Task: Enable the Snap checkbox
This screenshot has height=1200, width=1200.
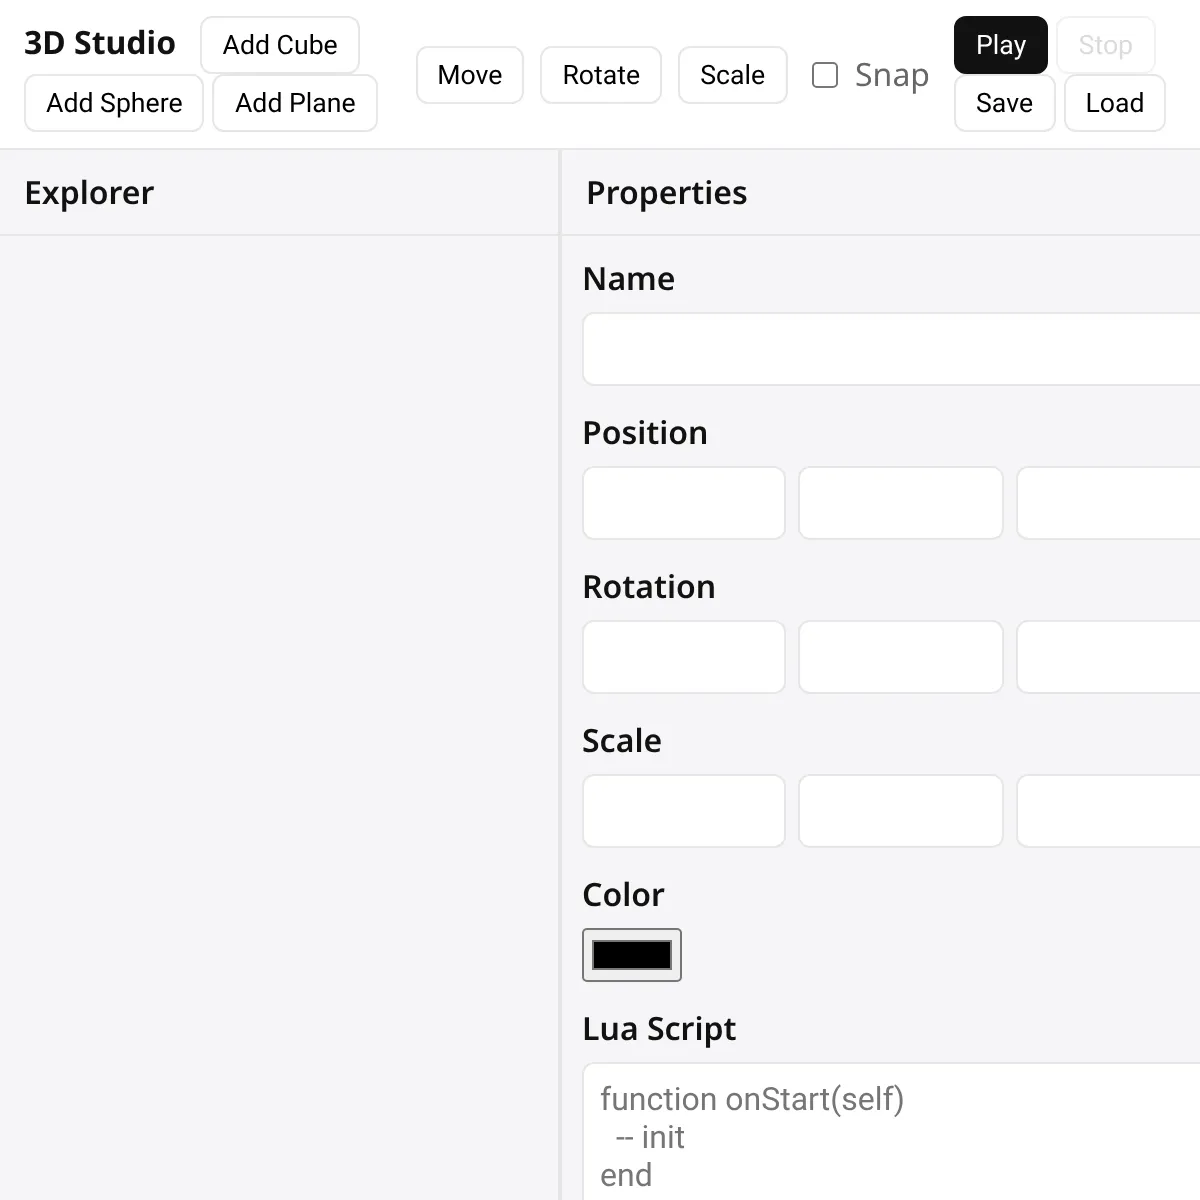Action: click(x=825, y=75)
